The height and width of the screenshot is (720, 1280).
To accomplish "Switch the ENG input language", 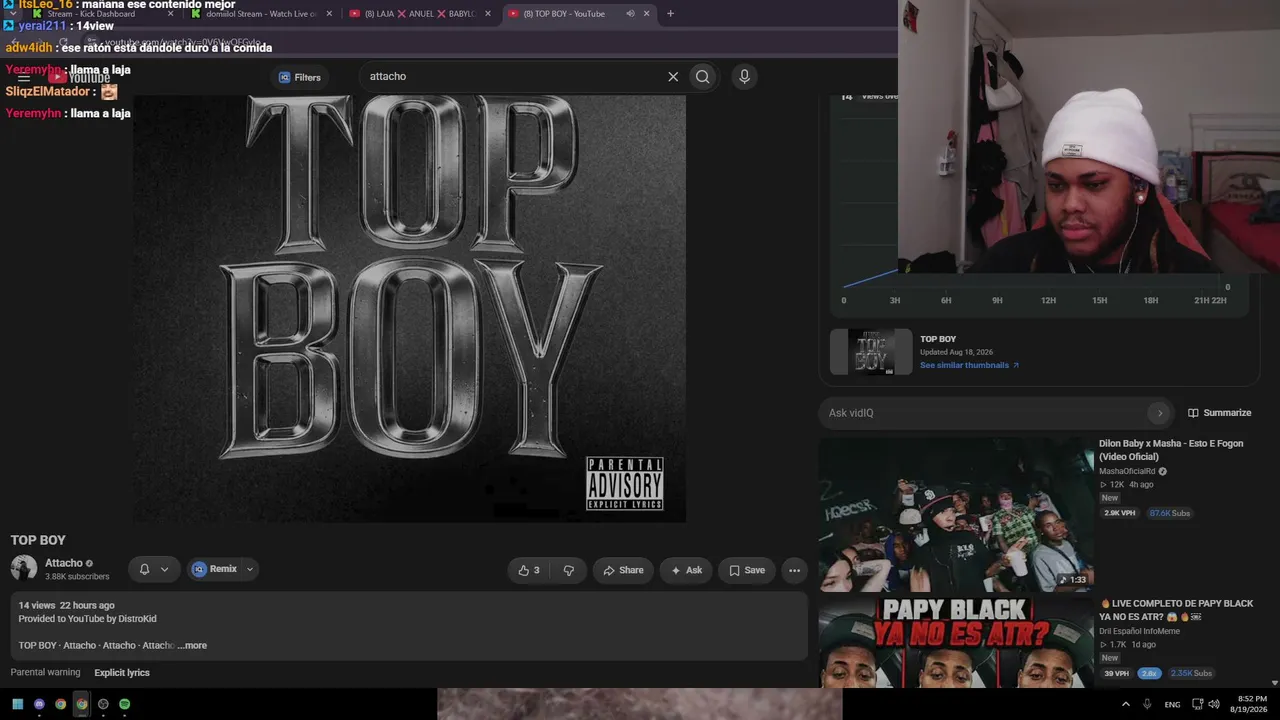I will pos(1172,704).
